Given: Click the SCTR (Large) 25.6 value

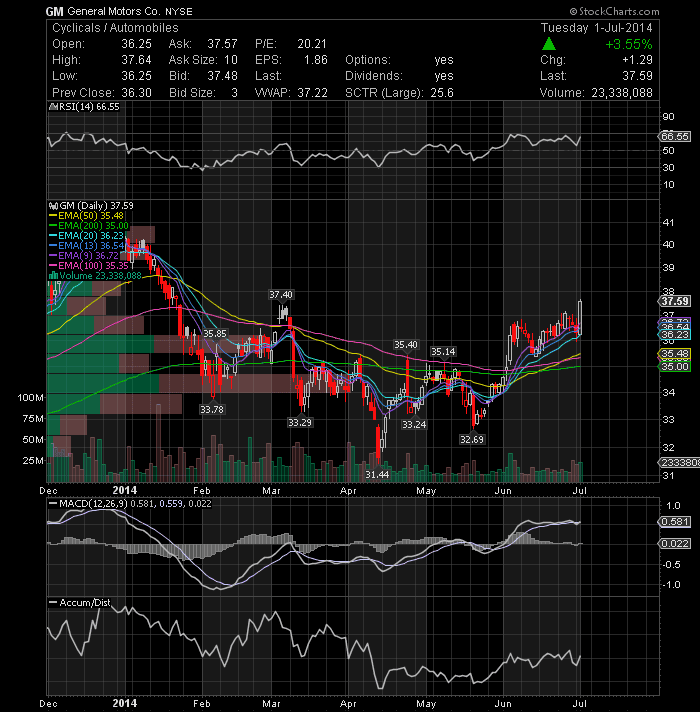Looking at the screenshot, I should coord(442,93).
